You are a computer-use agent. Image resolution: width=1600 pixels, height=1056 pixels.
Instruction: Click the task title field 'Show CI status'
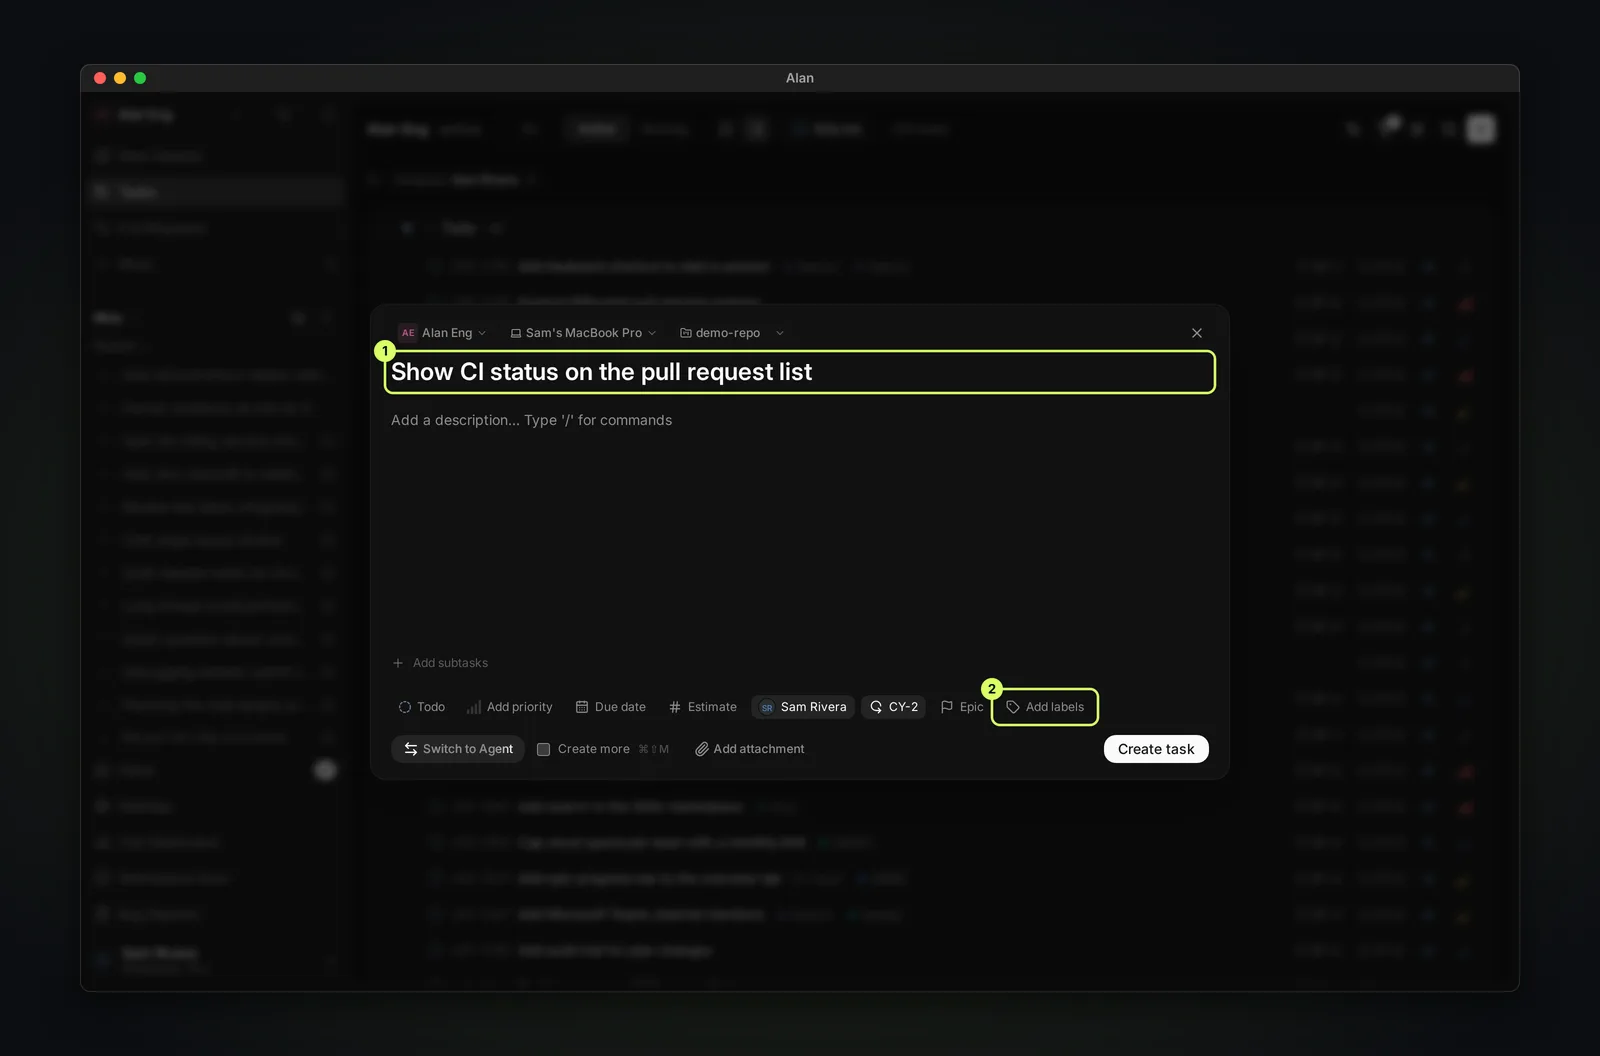(x=799, y=372)
